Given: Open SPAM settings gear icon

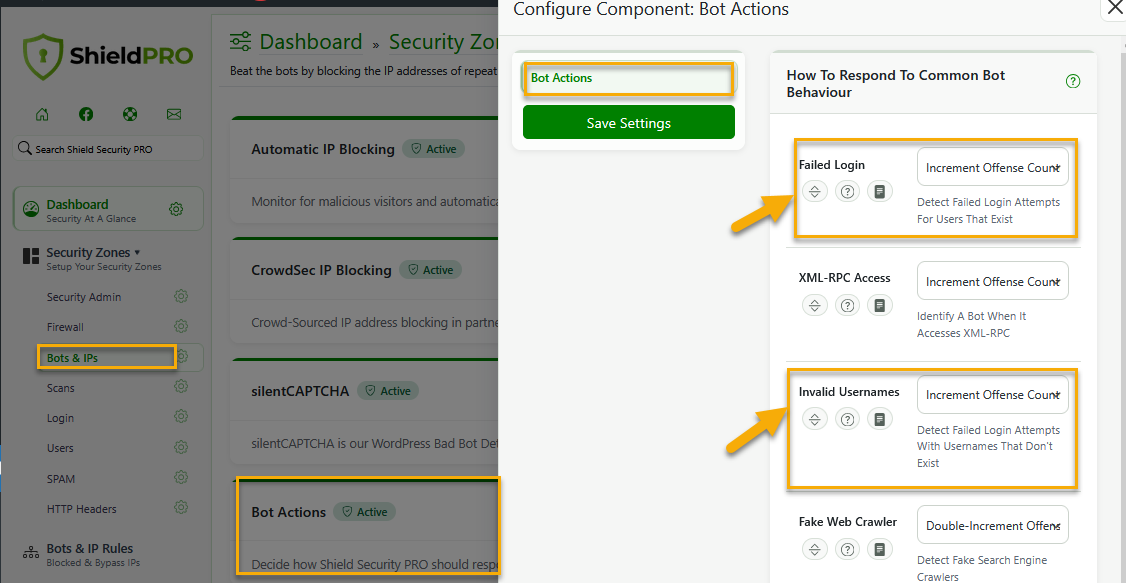Looking at the screenshot, I should pos(181,477).
